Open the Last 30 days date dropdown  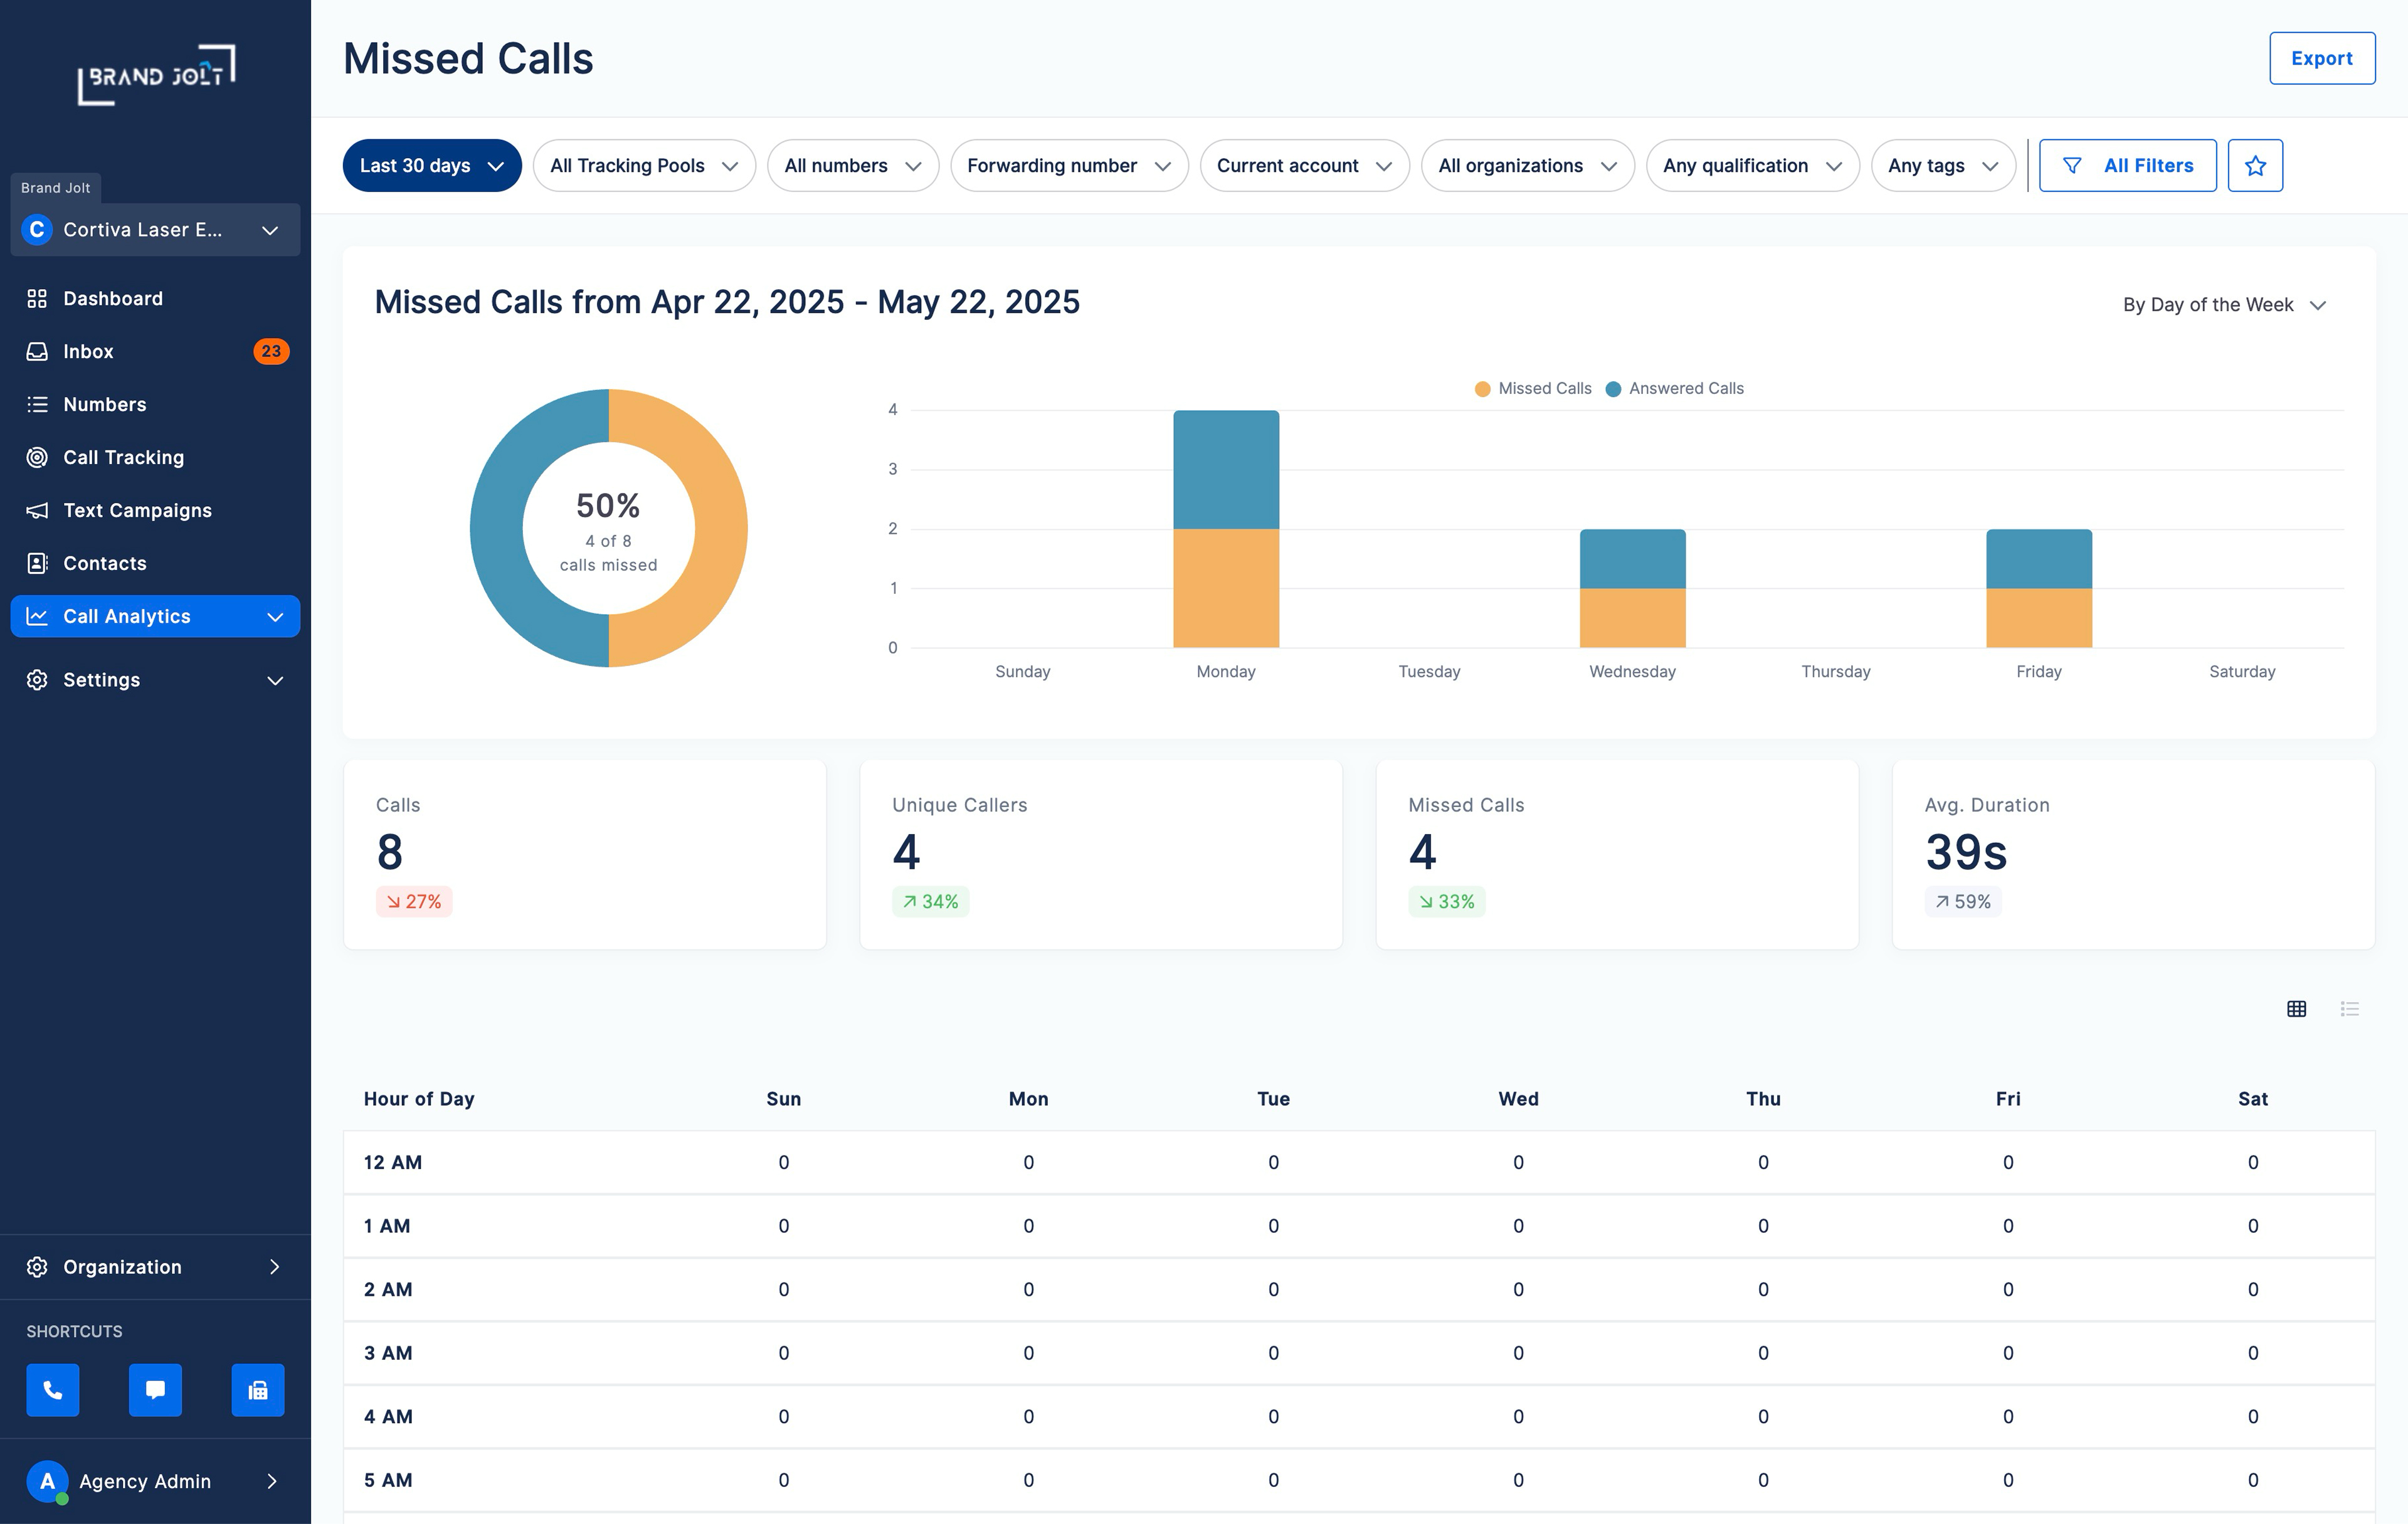point(431,166)
